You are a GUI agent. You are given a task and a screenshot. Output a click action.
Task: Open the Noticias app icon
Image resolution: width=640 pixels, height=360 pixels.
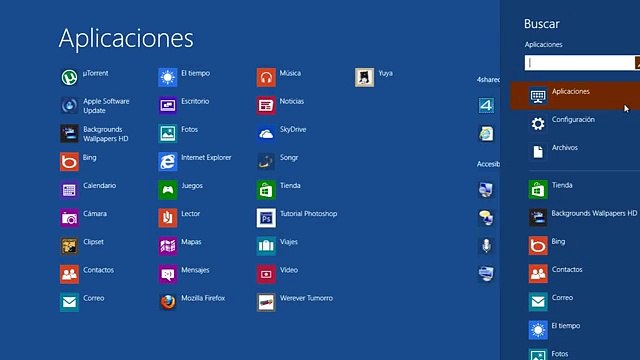266,105
